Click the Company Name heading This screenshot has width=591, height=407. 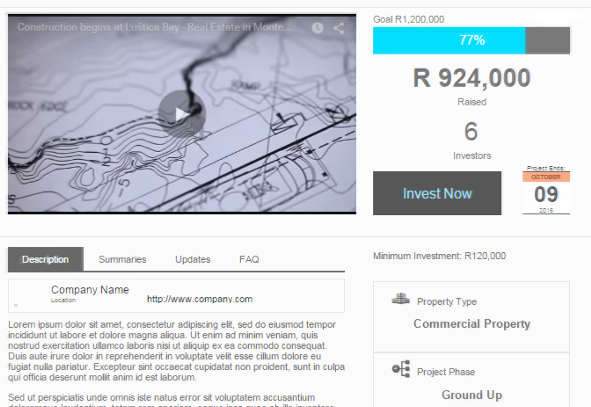coord(90,289)
